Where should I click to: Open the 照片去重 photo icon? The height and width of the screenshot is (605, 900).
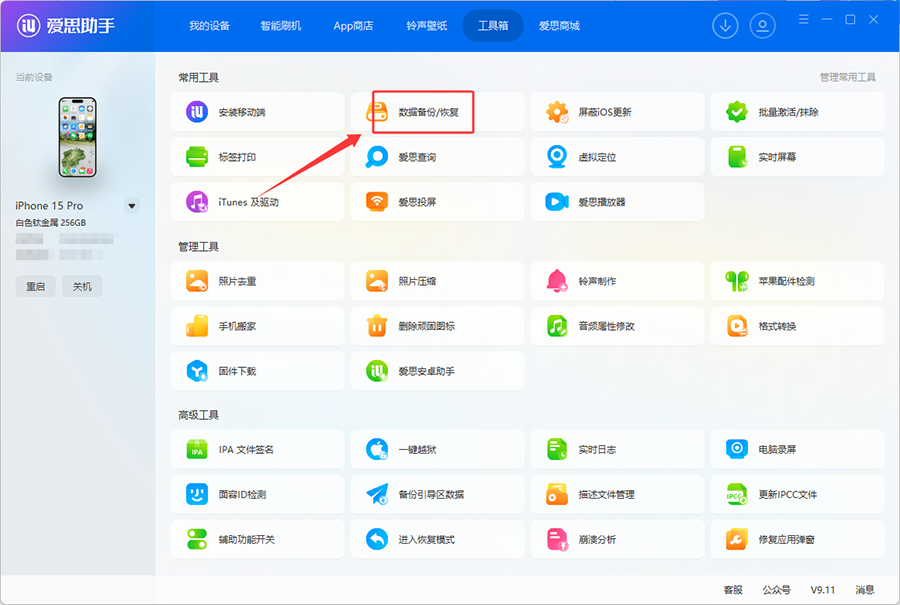(197, 281)
